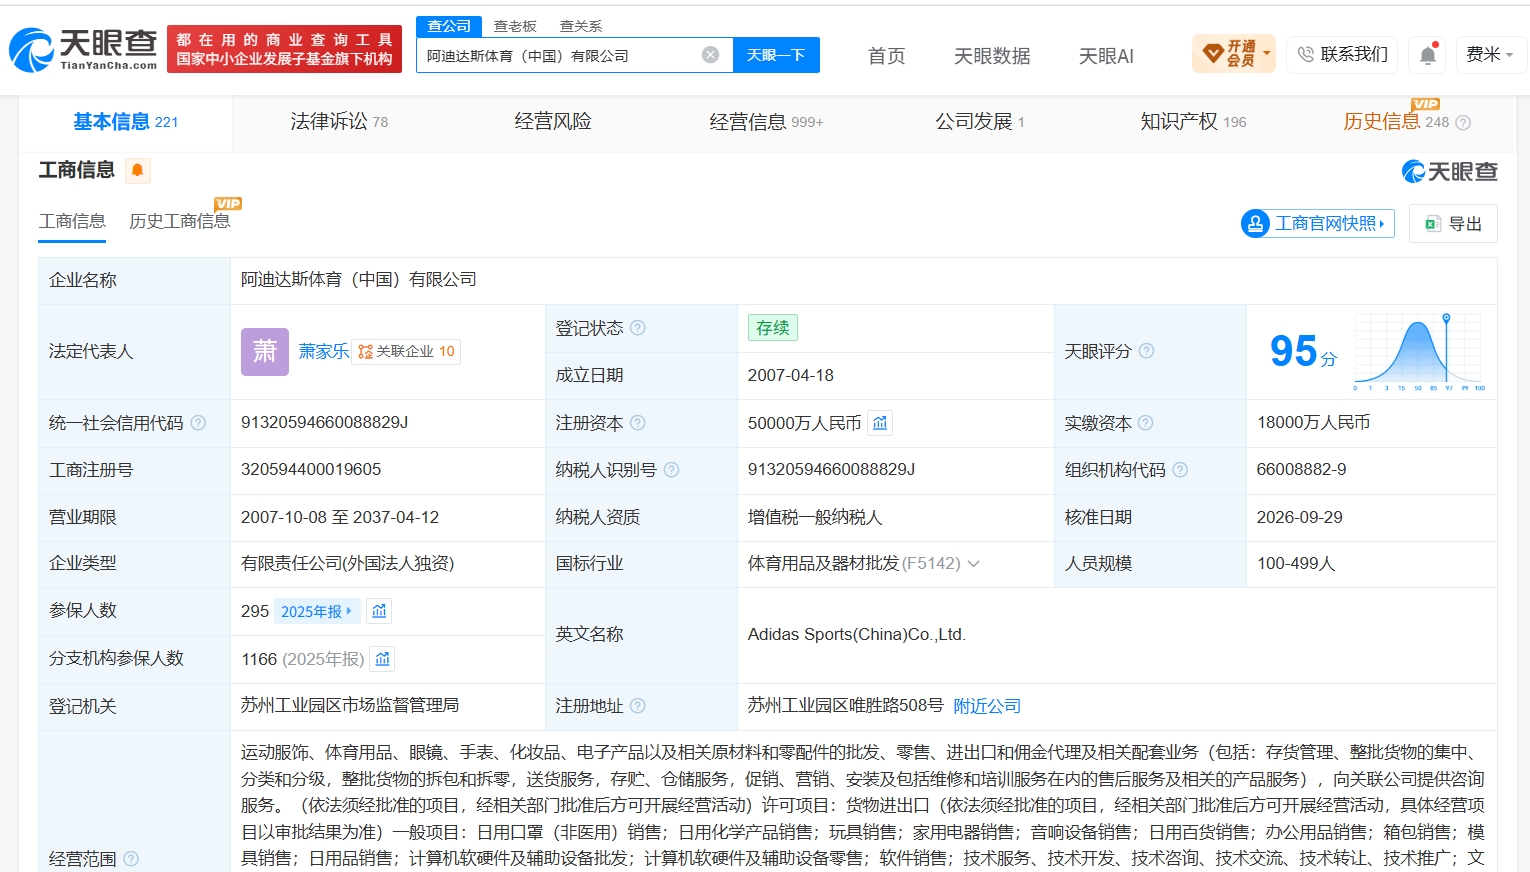The width and height of the screenshot is (1530, 872).
Task: Show help for 天眼评分
Action: (x=1146, y=351)
